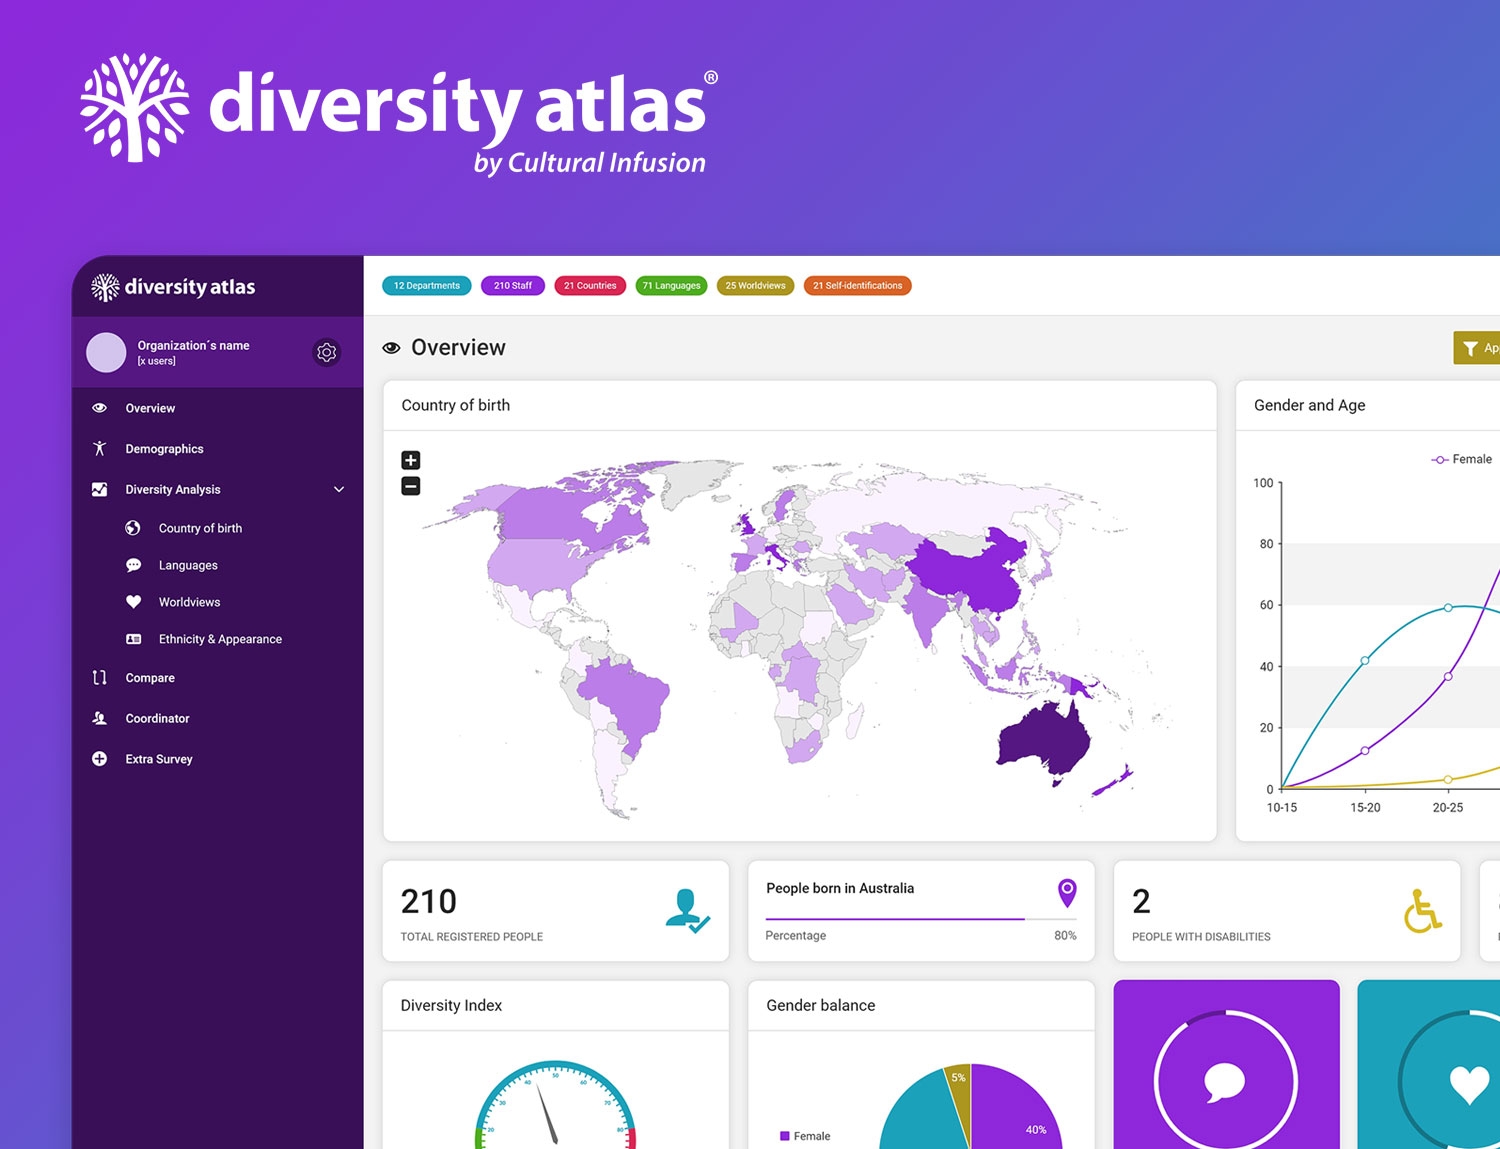
Task: Click the eye icon beside Overview in sidebar
Action: click(99, 408)
